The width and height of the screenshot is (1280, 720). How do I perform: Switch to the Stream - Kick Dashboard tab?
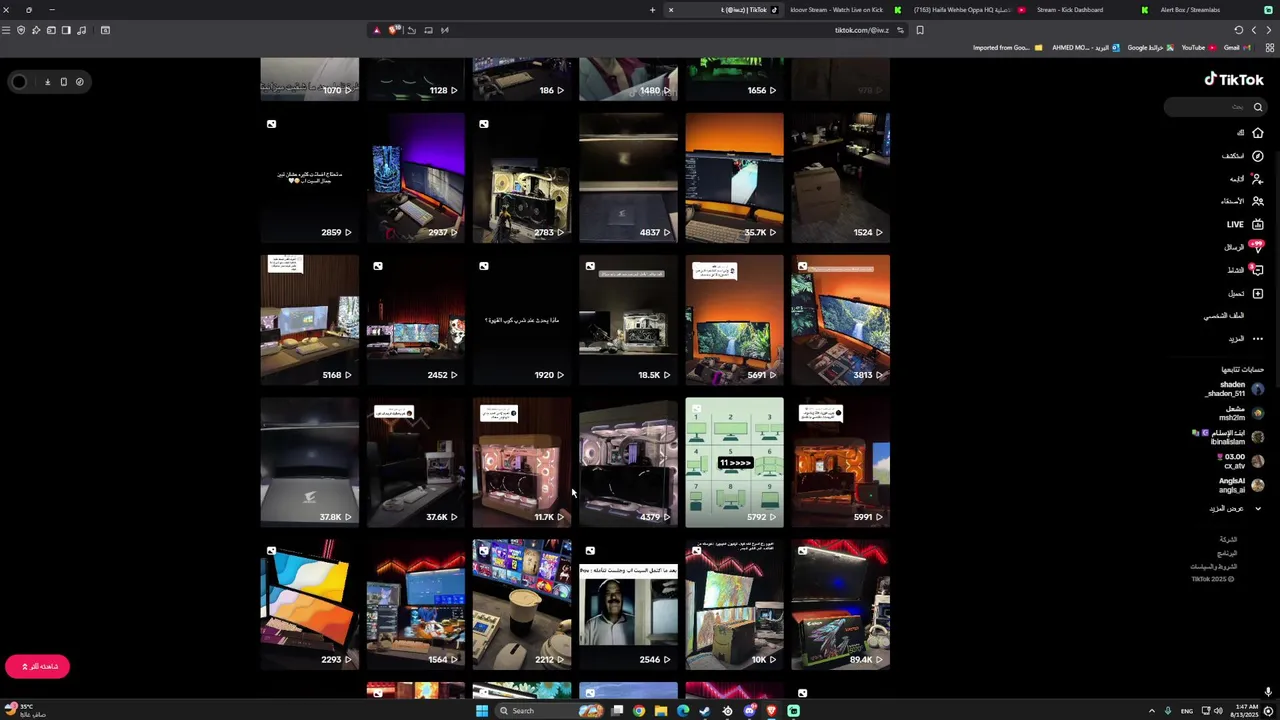(x=1092, y=10)
